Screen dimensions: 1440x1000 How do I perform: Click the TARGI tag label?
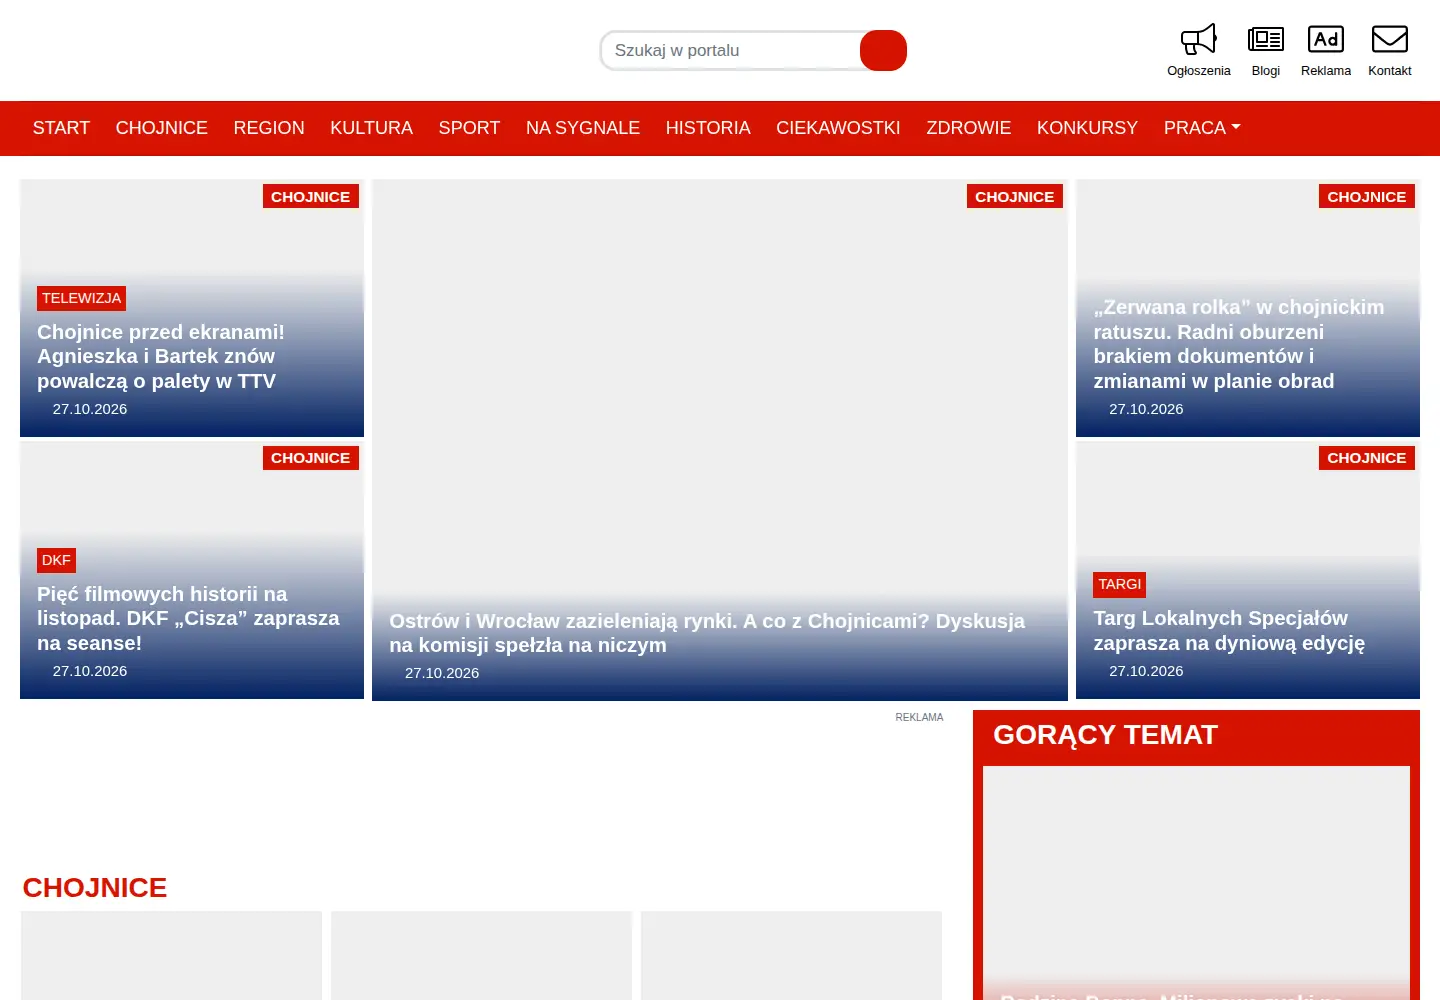[1119, 584]
